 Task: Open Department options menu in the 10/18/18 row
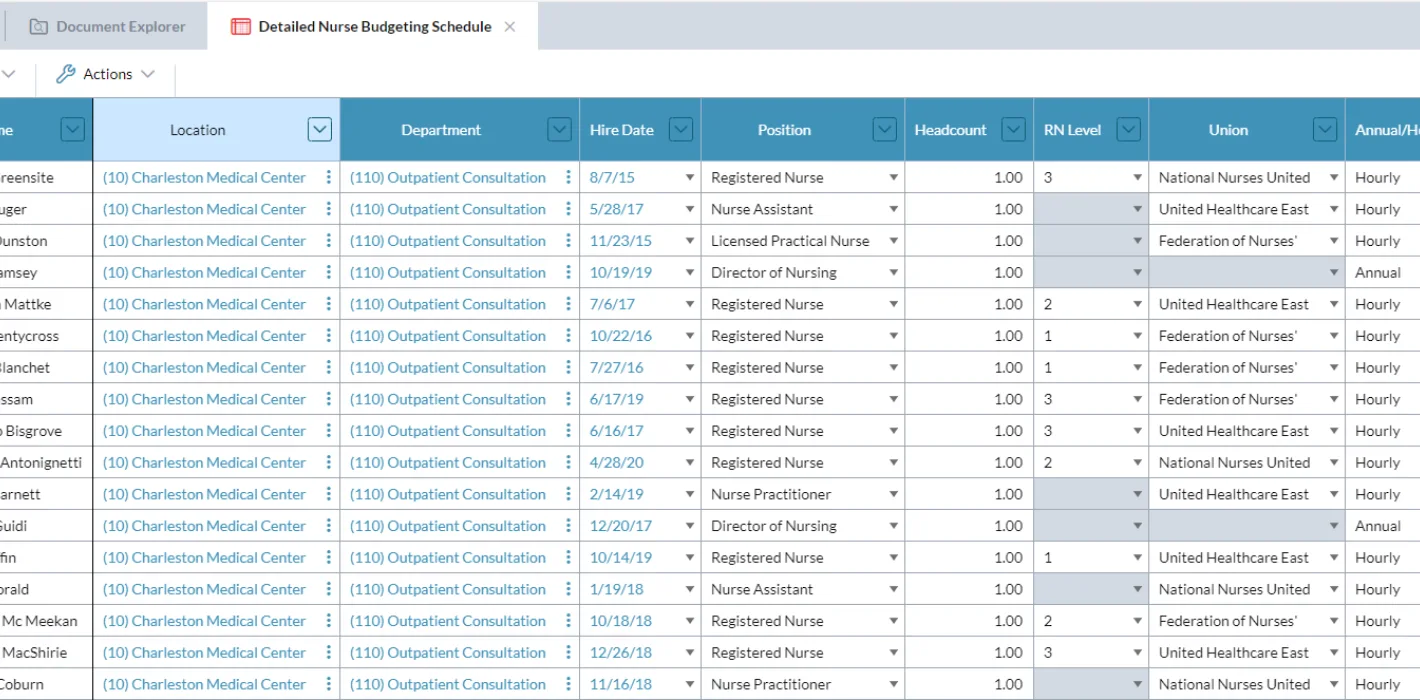[x=568, y=621]
